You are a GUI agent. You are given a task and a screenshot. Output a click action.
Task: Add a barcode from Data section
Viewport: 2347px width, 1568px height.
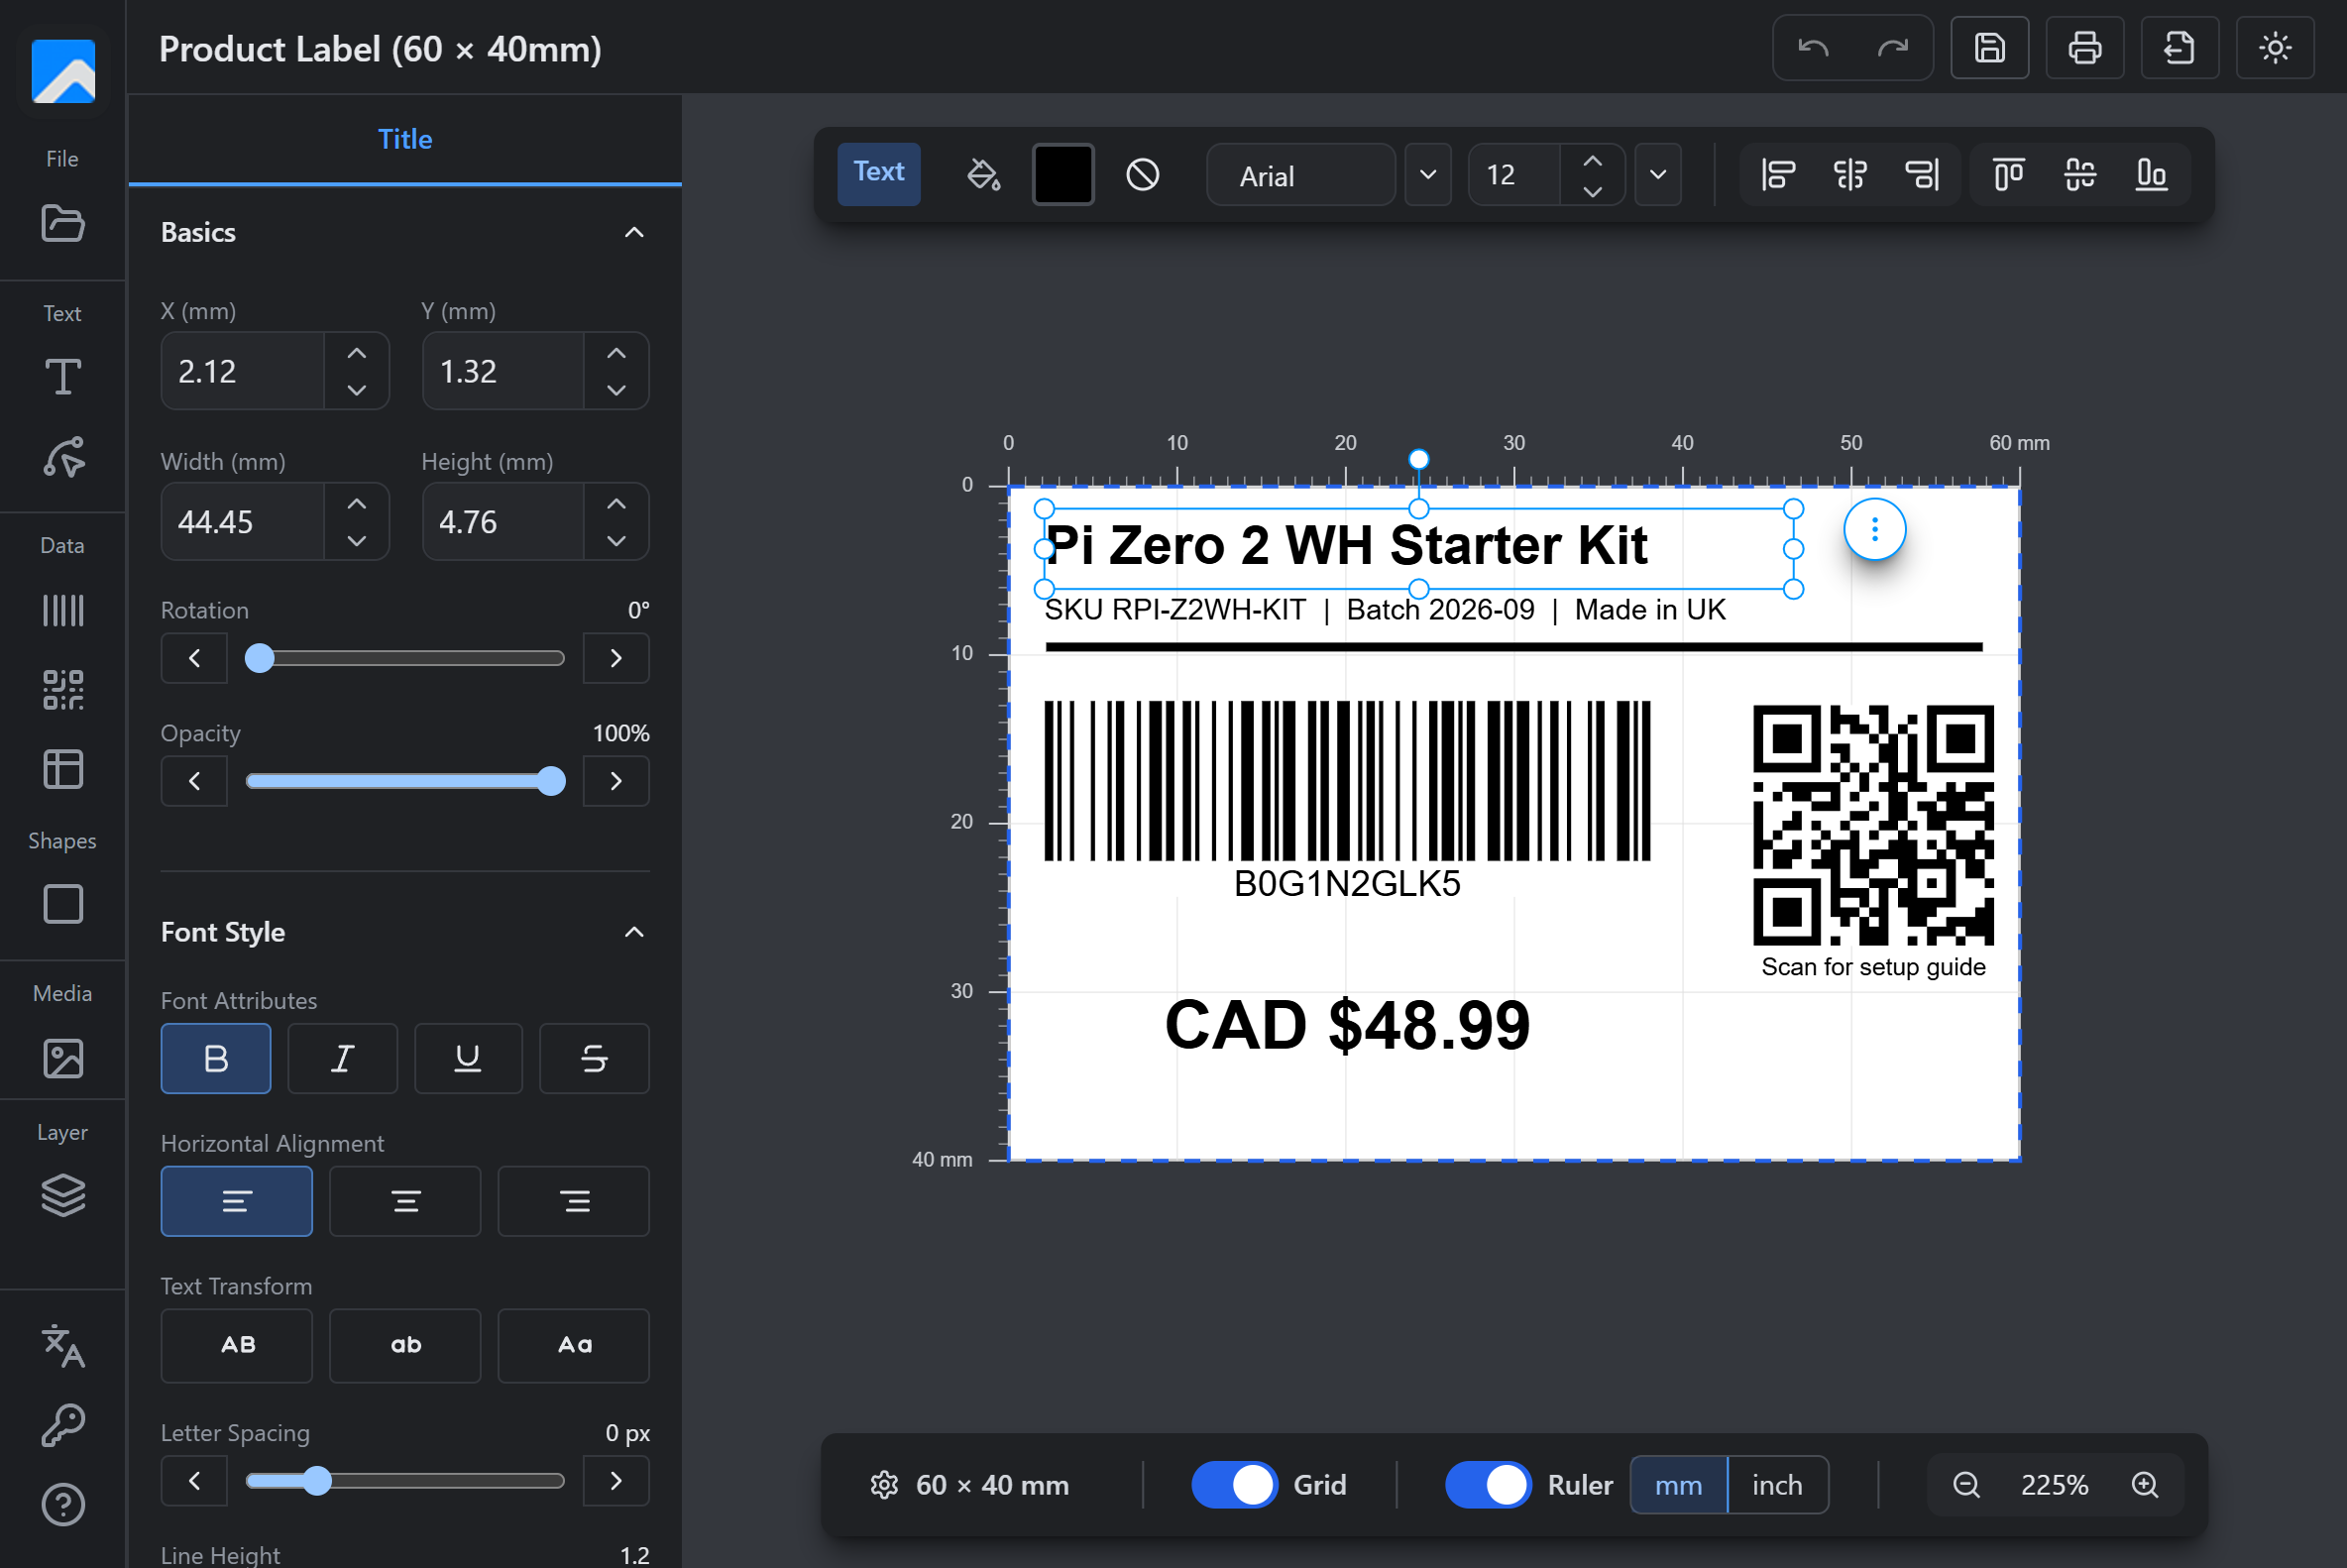click(x=62, y=610)
